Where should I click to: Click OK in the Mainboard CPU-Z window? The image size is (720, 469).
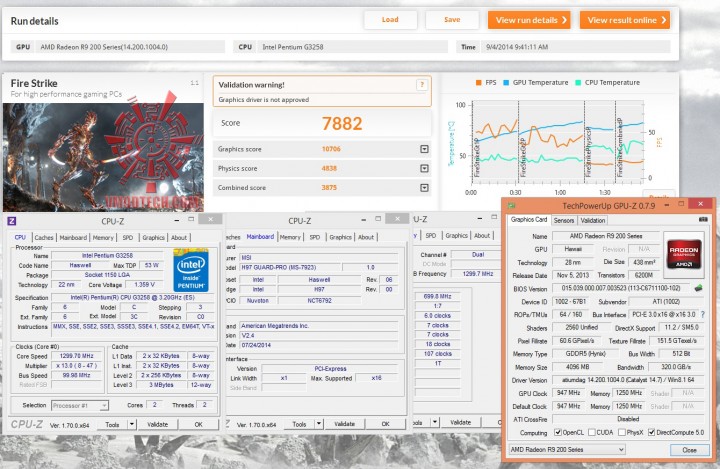pos(386,424)
